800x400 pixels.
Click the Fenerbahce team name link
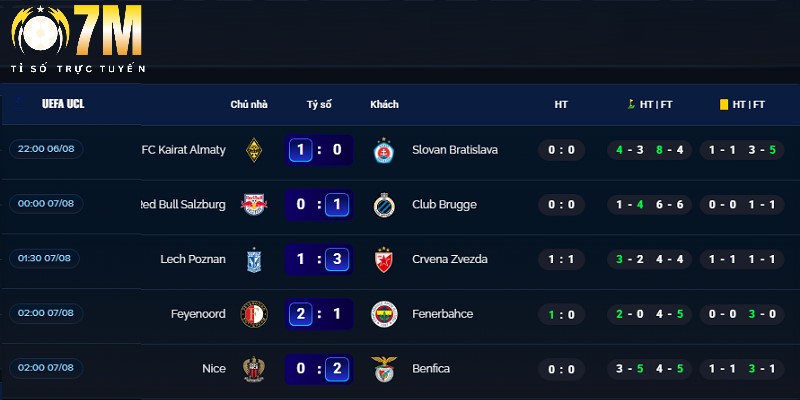pyautogui.click(x=442, y=314)
